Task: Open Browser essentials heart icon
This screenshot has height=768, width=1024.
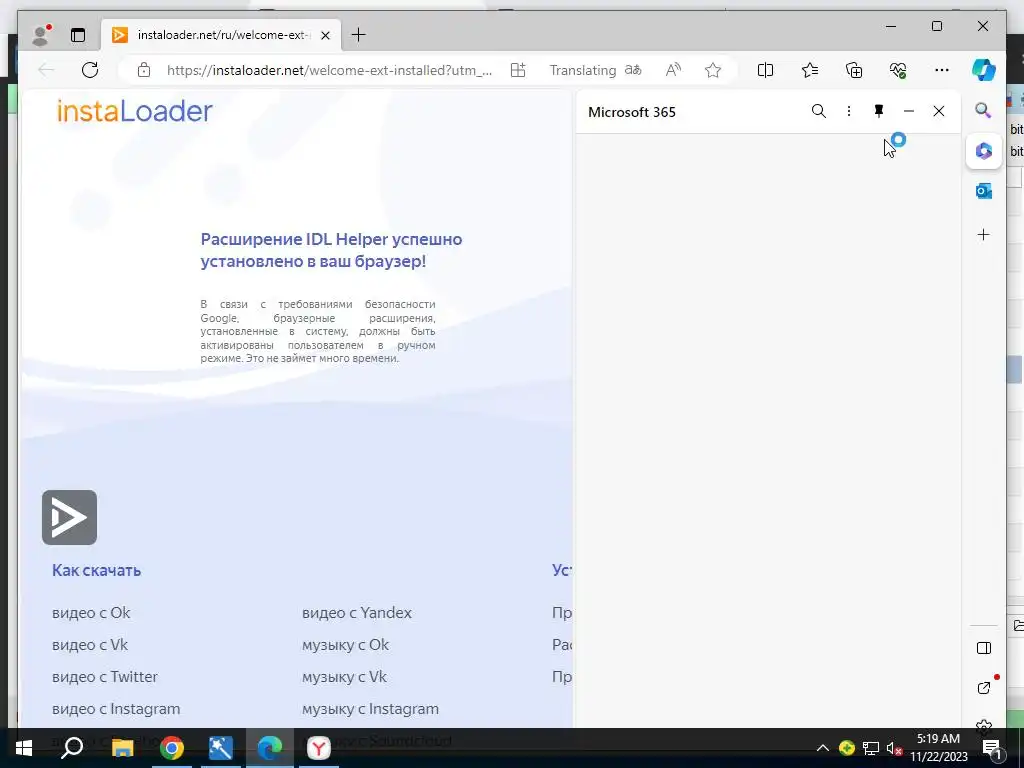Action: tap(898, 70)
